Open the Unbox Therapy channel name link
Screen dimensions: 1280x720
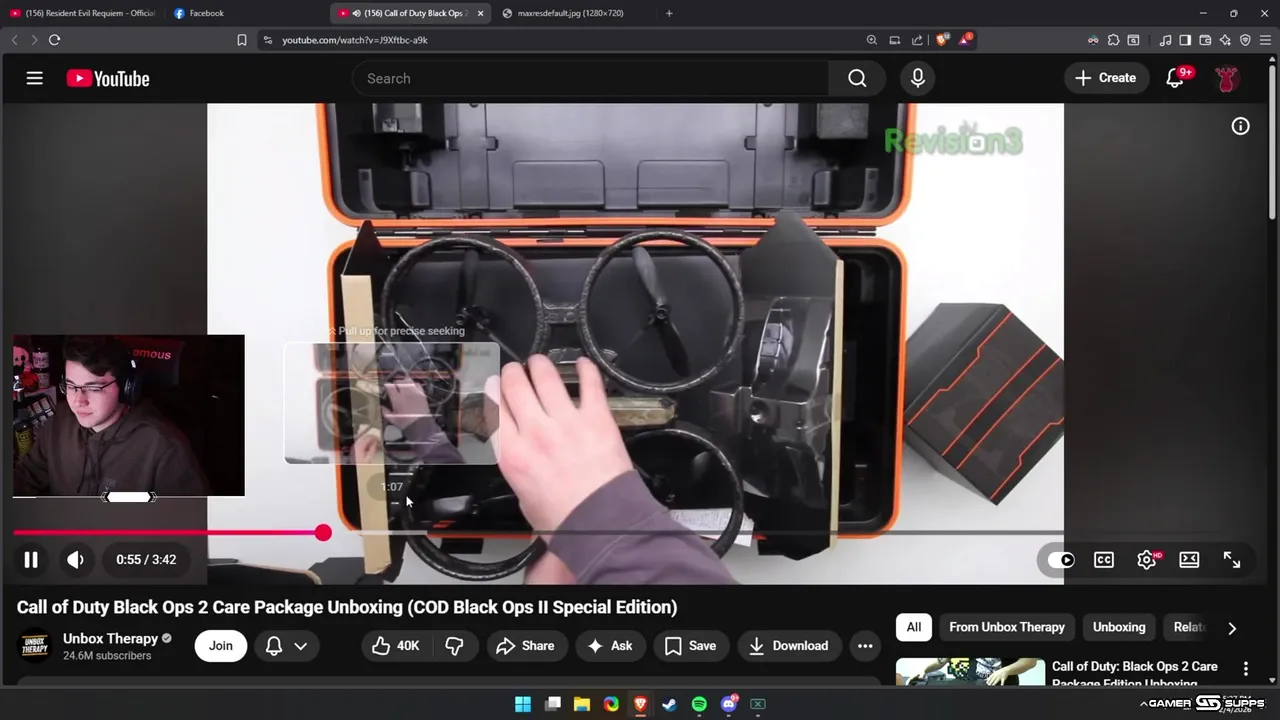click(110, 638)
